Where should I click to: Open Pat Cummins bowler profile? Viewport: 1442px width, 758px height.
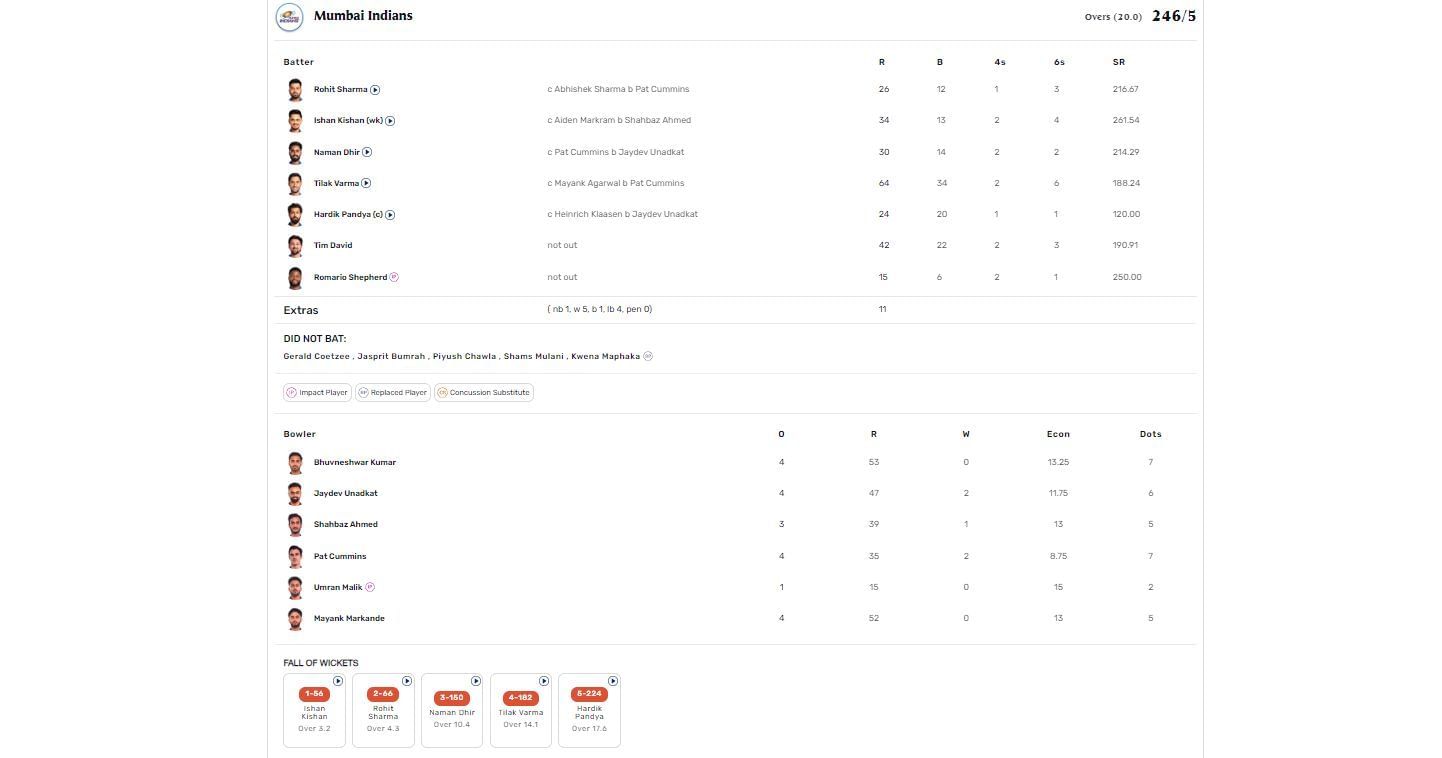[x=340, y=556]
